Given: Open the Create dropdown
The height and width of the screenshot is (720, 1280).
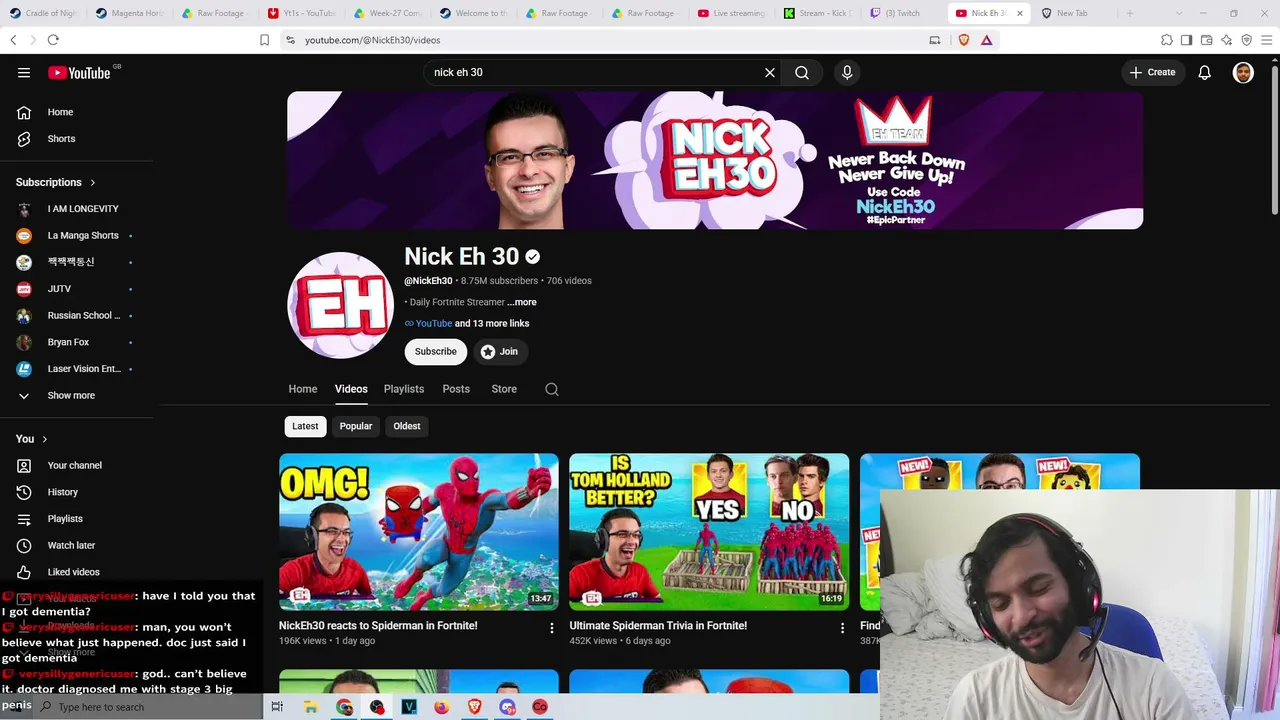Looking at the screenshot, I should click(1153, 72).
